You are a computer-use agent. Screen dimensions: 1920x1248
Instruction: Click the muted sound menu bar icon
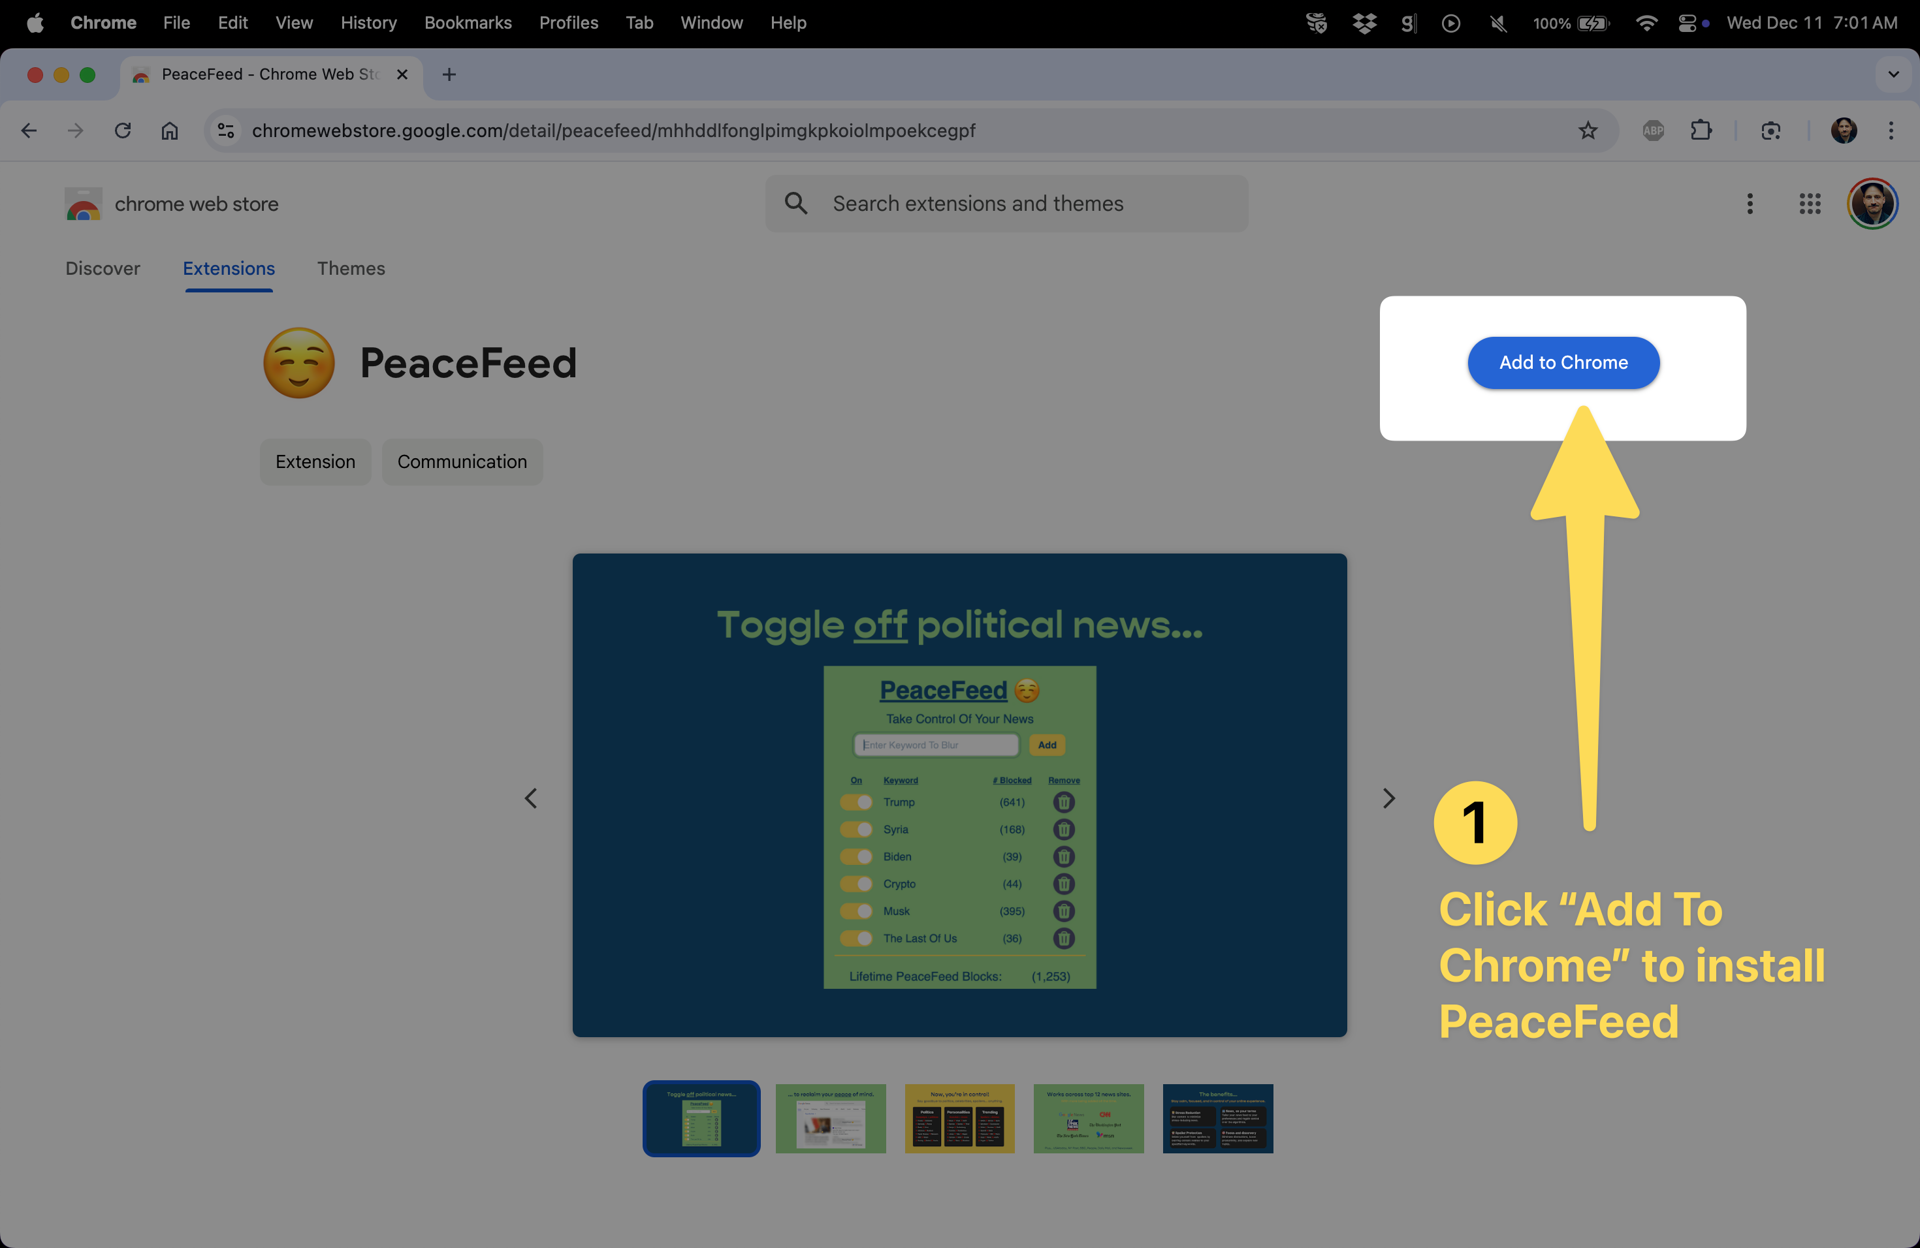coord(1497,23)
